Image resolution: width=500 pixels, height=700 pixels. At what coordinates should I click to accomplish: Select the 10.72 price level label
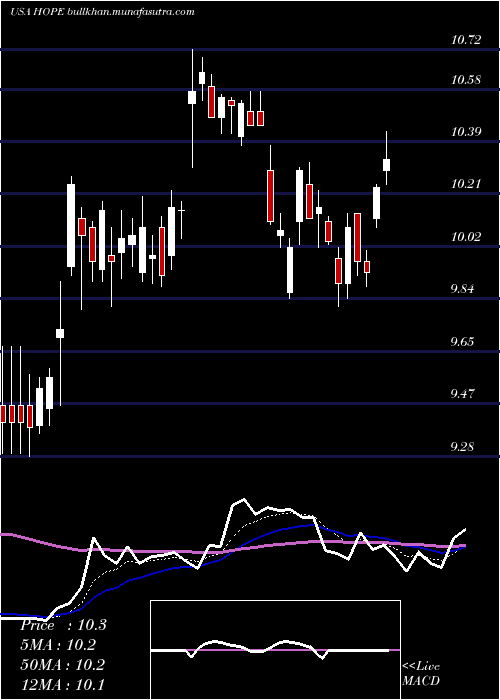point(466,40)
